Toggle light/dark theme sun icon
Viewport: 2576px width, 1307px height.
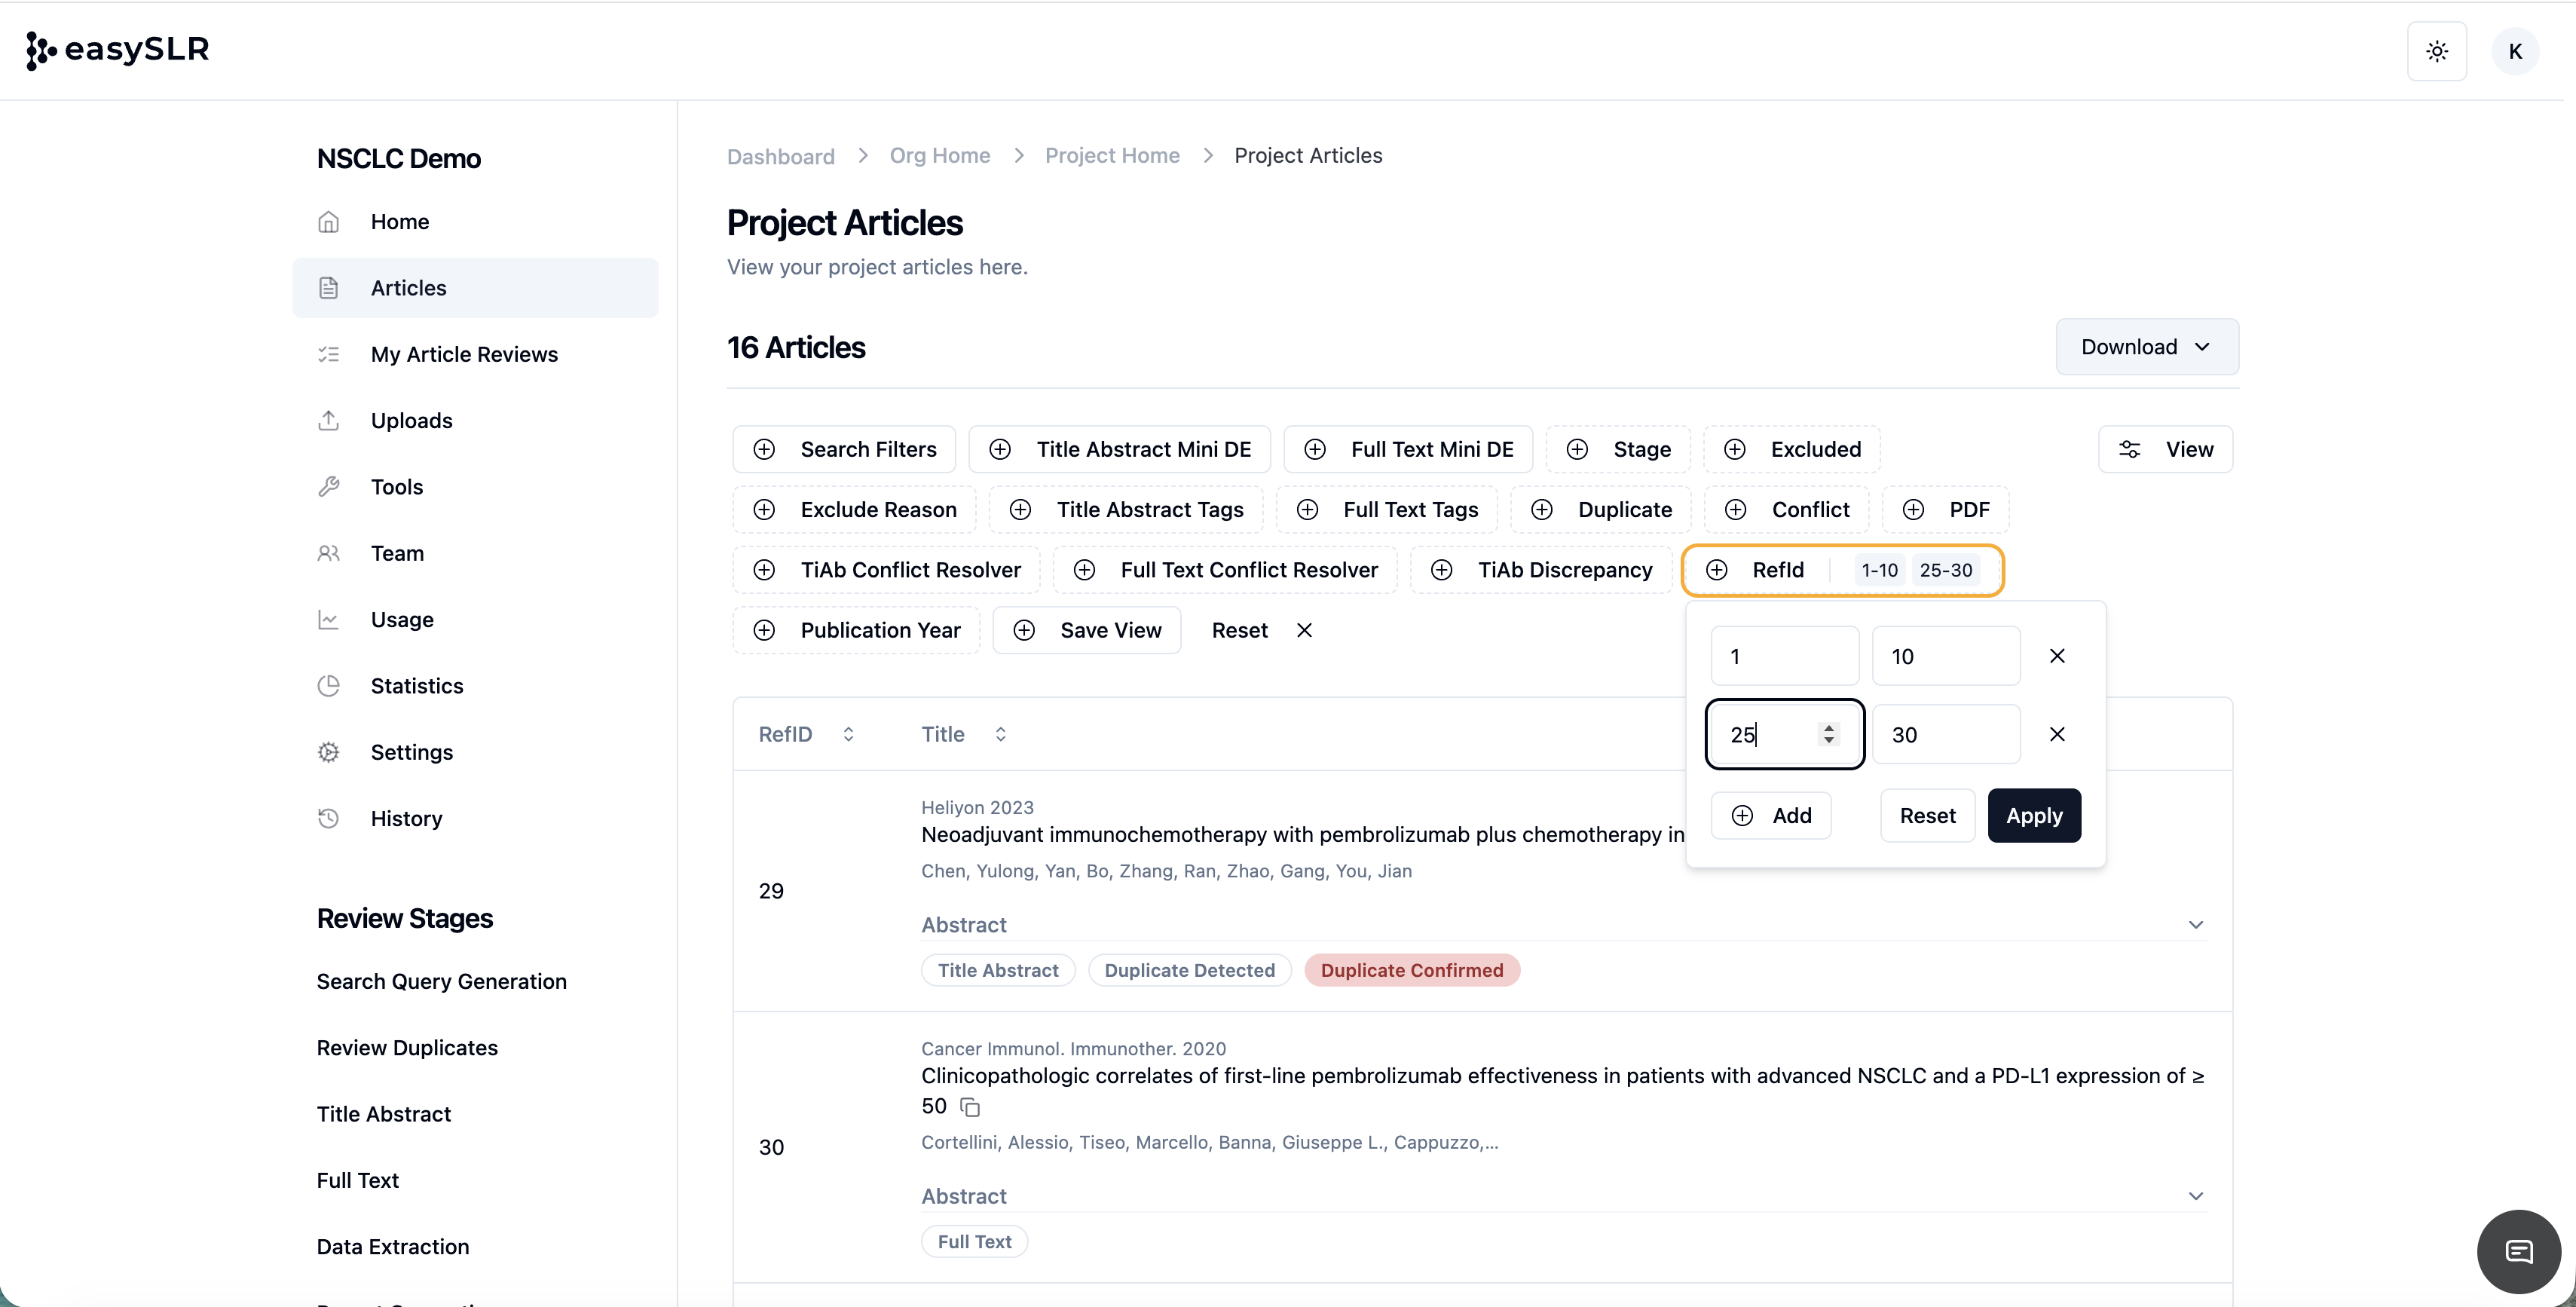tap(2436, 51)
